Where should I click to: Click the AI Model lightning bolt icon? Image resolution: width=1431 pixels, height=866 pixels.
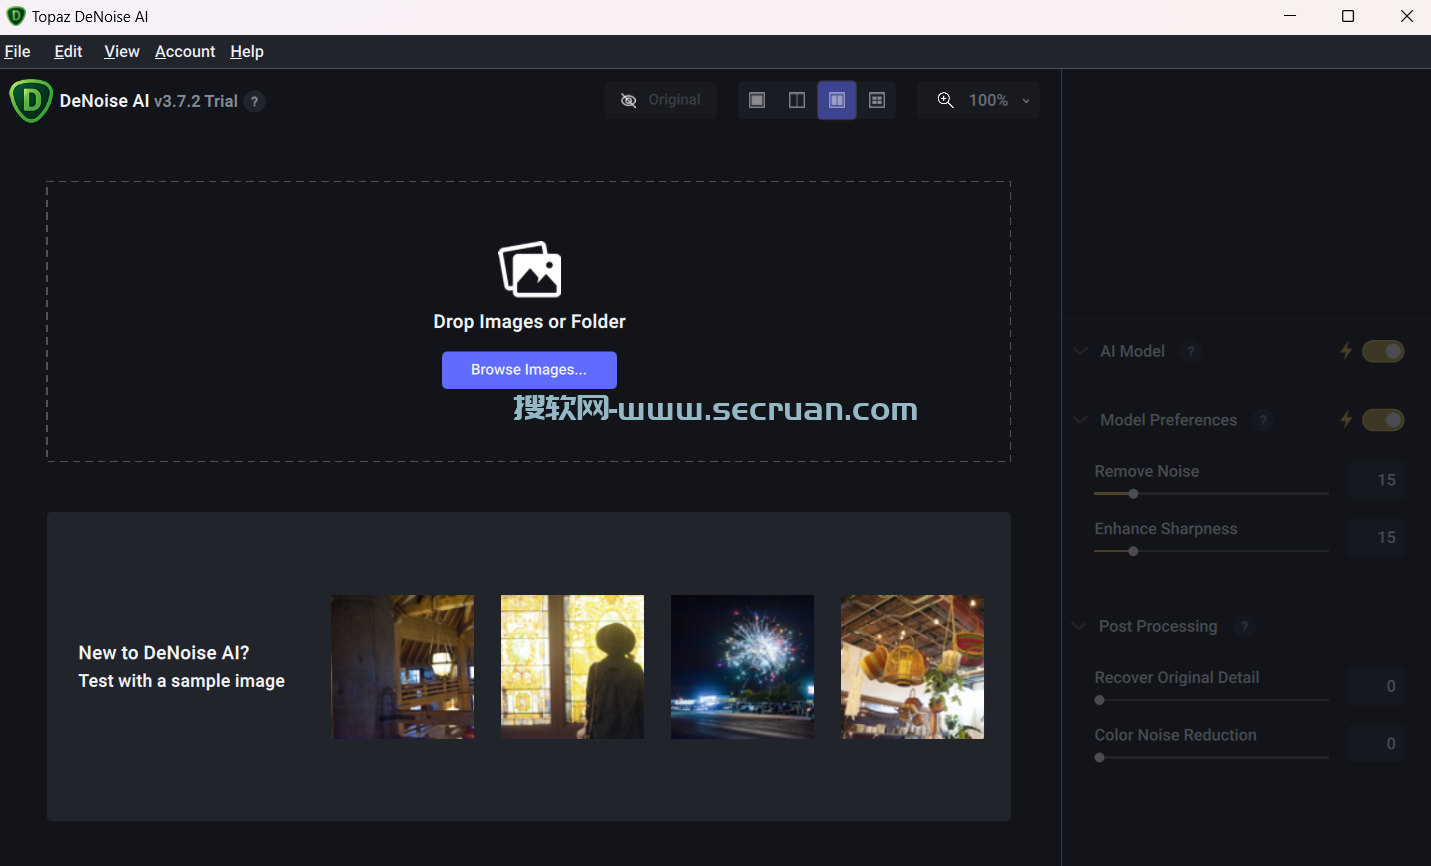point(1346,351)
